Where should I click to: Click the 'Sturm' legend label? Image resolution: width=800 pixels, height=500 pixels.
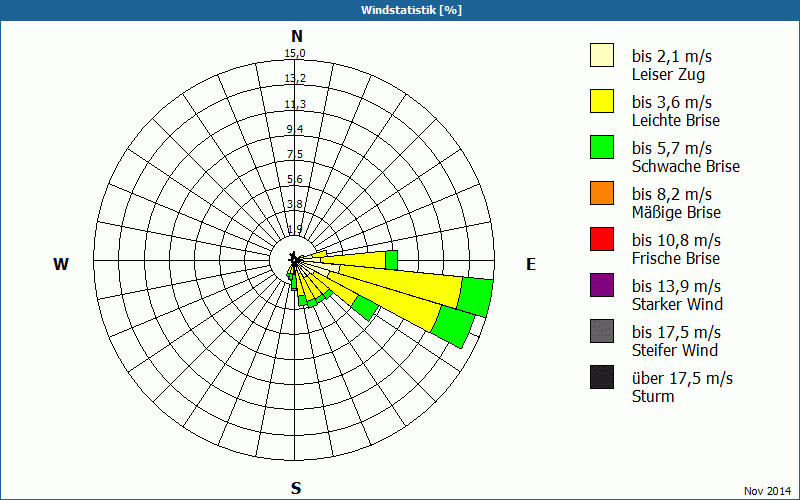point(653,396)
